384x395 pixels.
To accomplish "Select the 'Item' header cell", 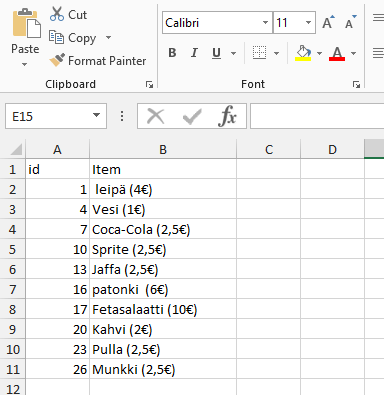I will pyautogui.click(x=163, y=169).
